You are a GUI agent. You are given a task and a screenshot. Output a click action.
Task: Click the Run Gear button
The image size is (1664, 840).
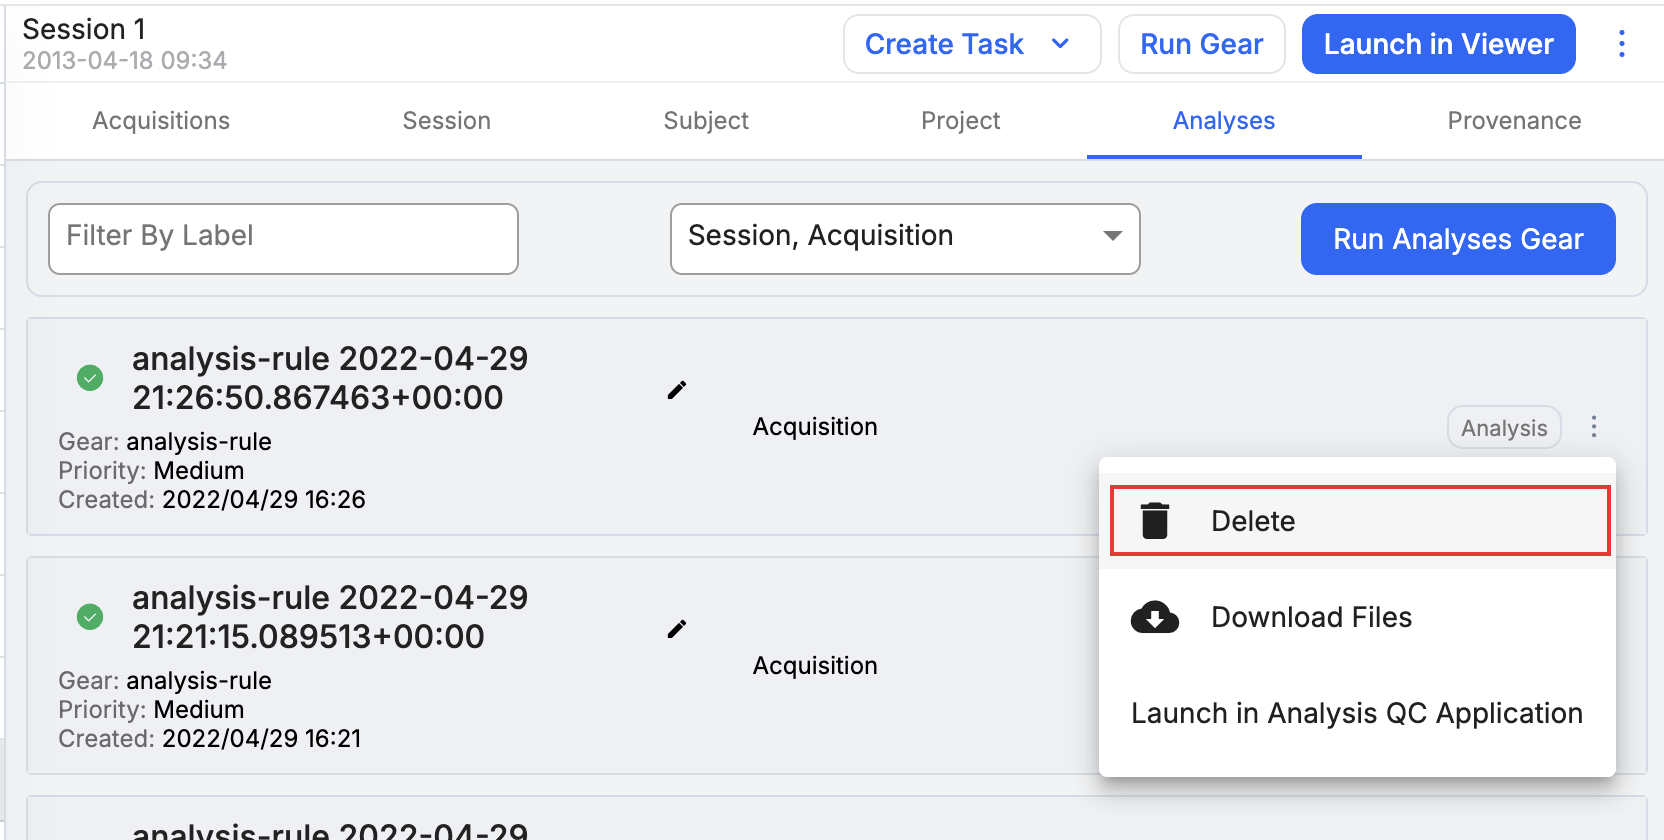[1201, 44]
